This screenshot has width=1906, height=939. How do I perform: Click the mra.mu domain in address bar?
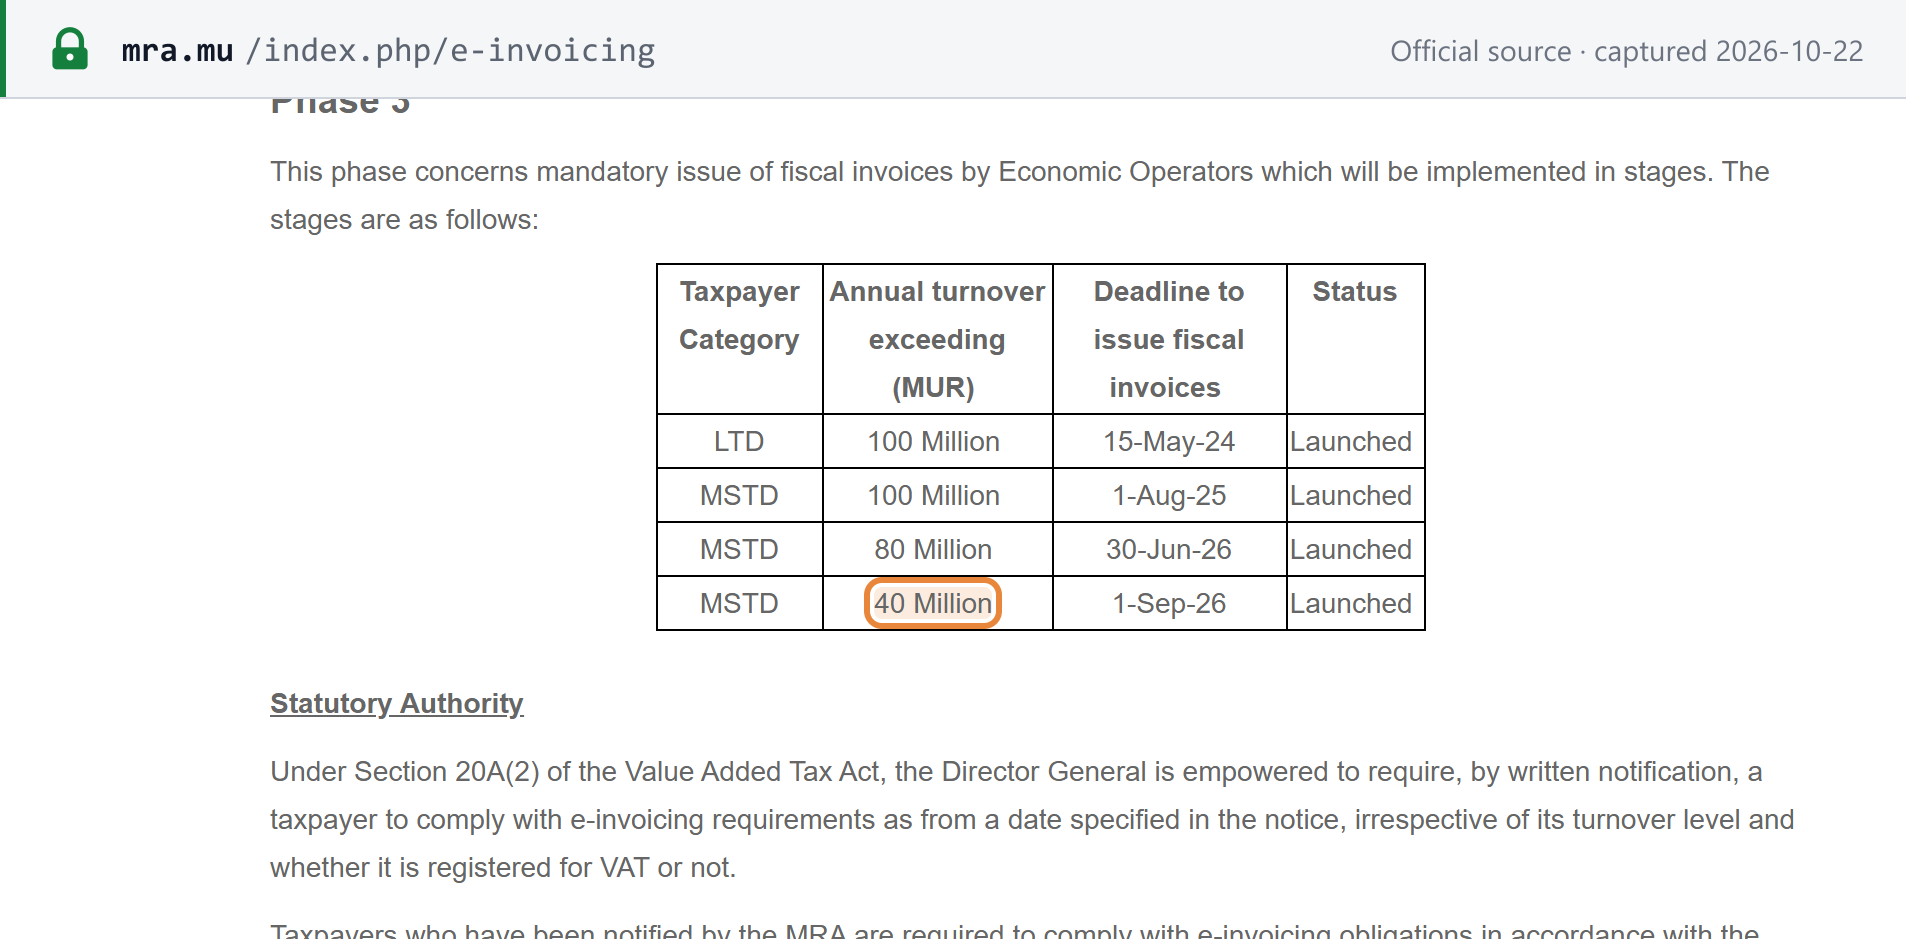tap(177, 50)
